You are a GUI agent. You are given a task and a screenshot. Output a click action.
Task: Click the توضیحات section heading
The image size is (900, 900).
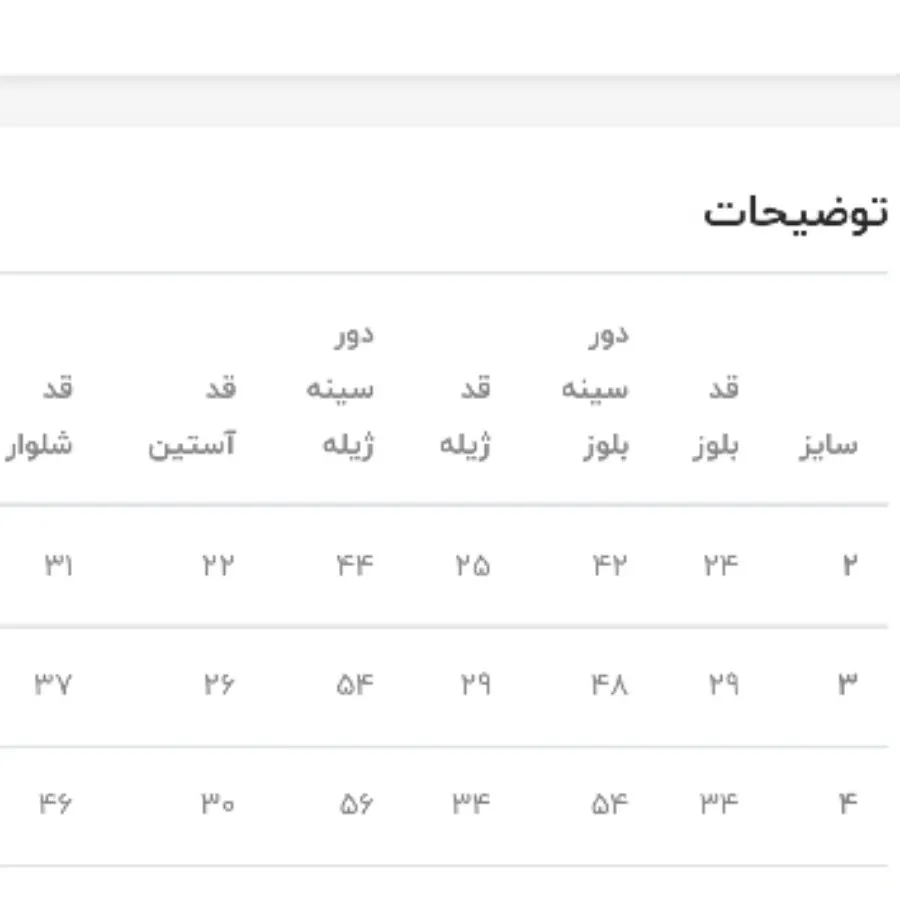tap(794, 213)
